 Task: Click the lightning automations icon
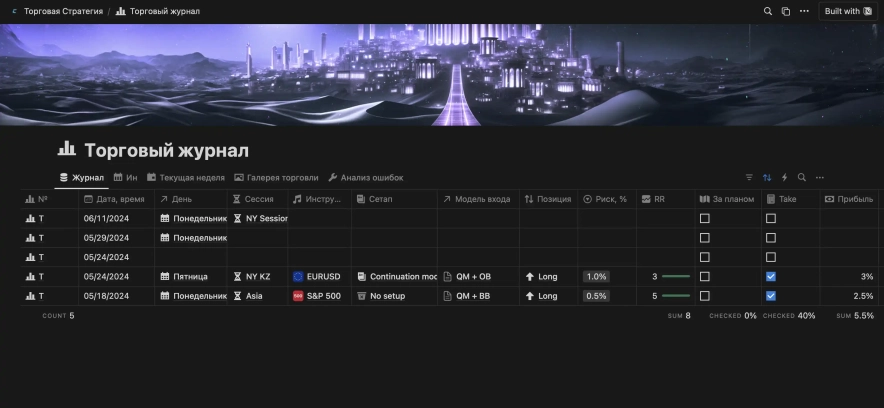point(784,178)
